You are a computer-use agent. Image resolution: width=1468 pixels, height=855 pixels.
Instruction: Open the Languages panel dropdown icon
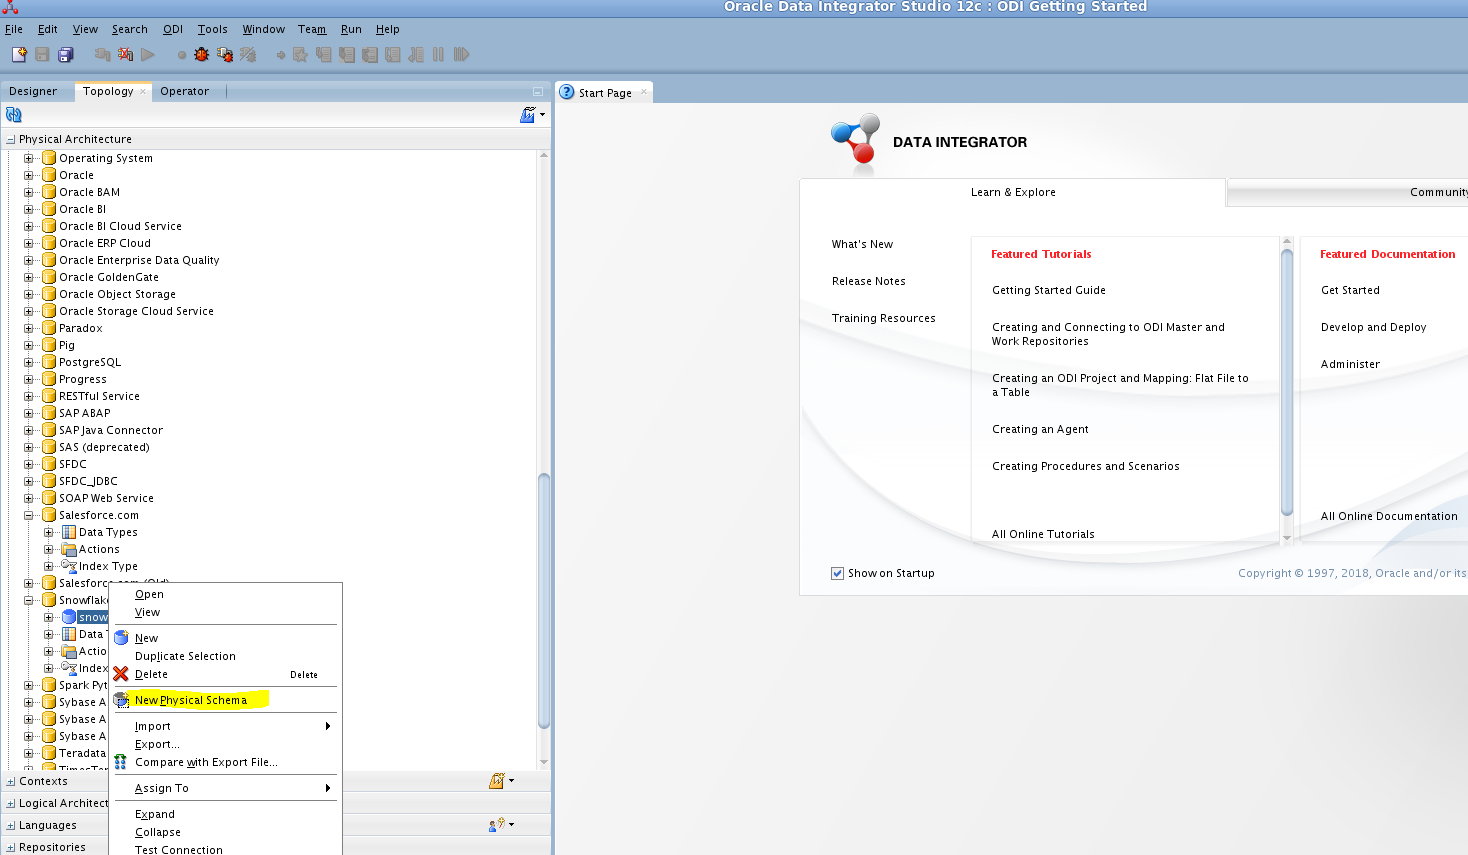coord(500,825)
